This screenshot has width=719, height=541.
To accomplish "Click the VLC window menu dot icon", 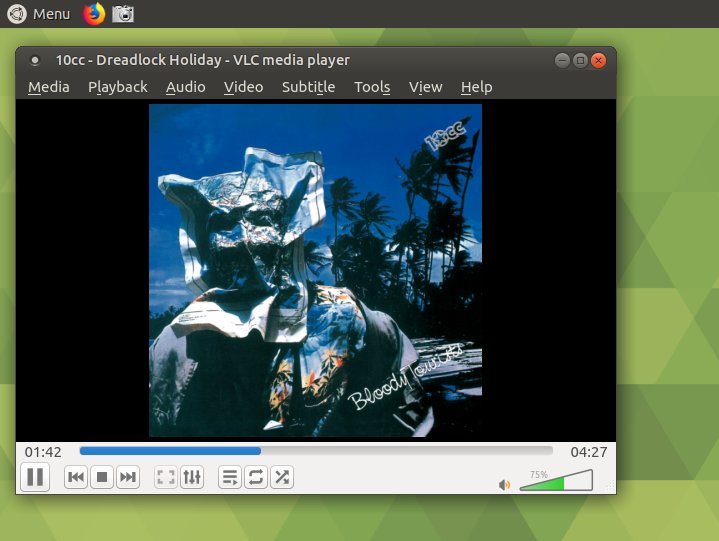I will point(34,60).
